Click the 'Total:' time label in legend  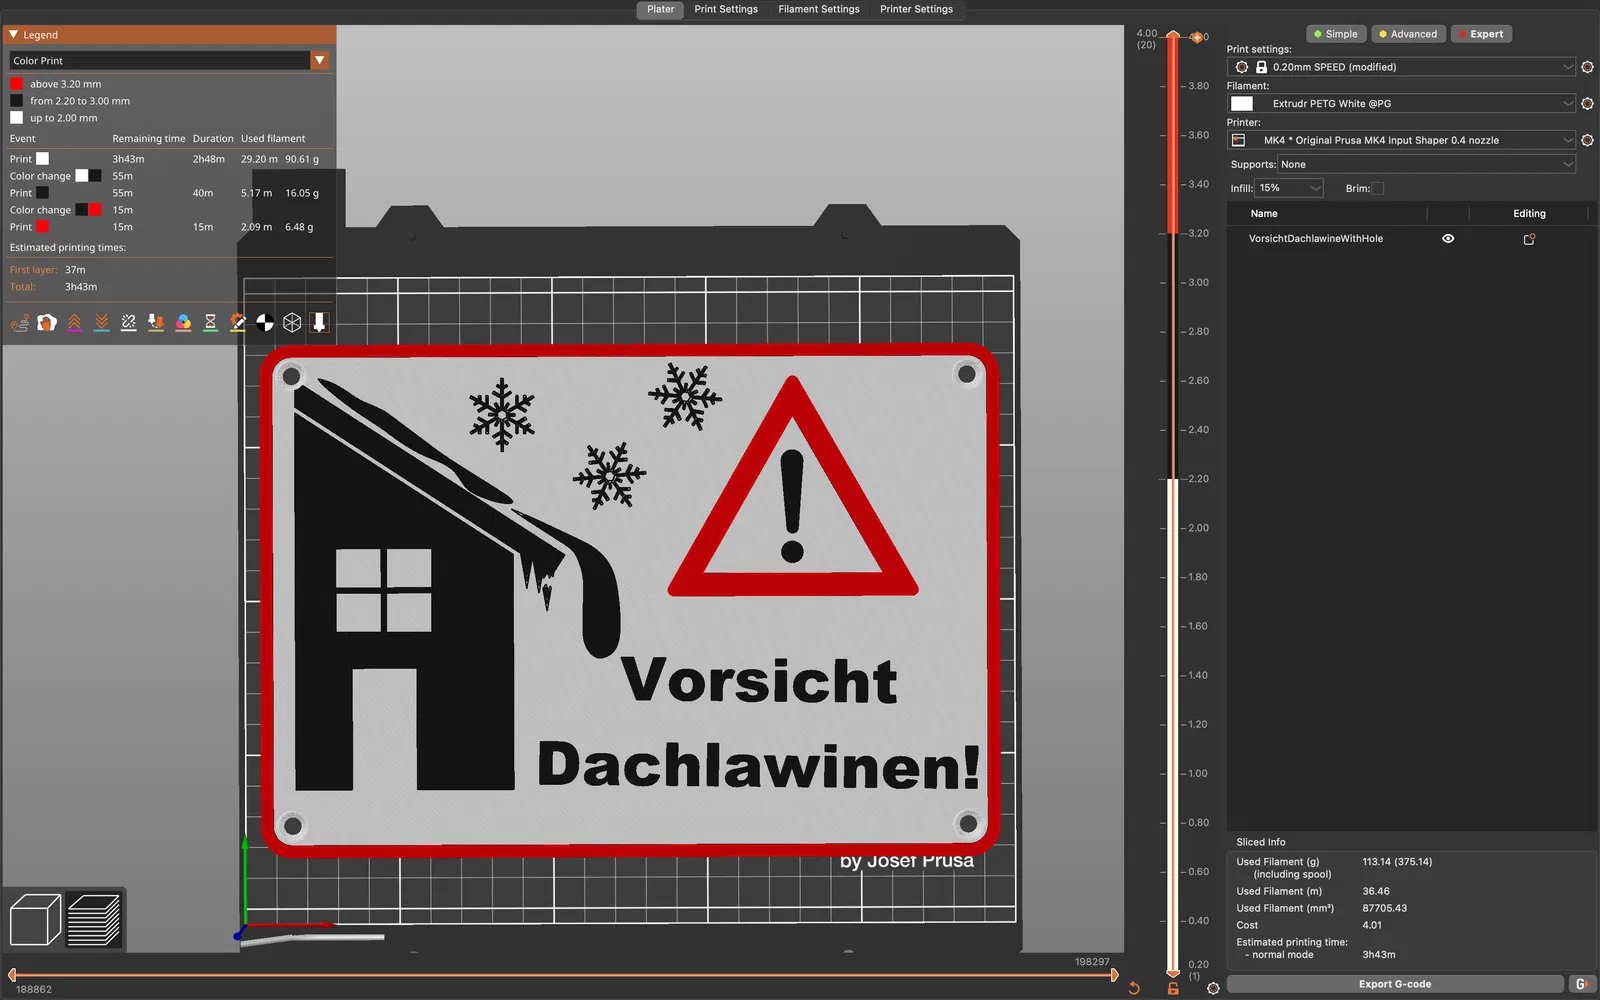22,287
